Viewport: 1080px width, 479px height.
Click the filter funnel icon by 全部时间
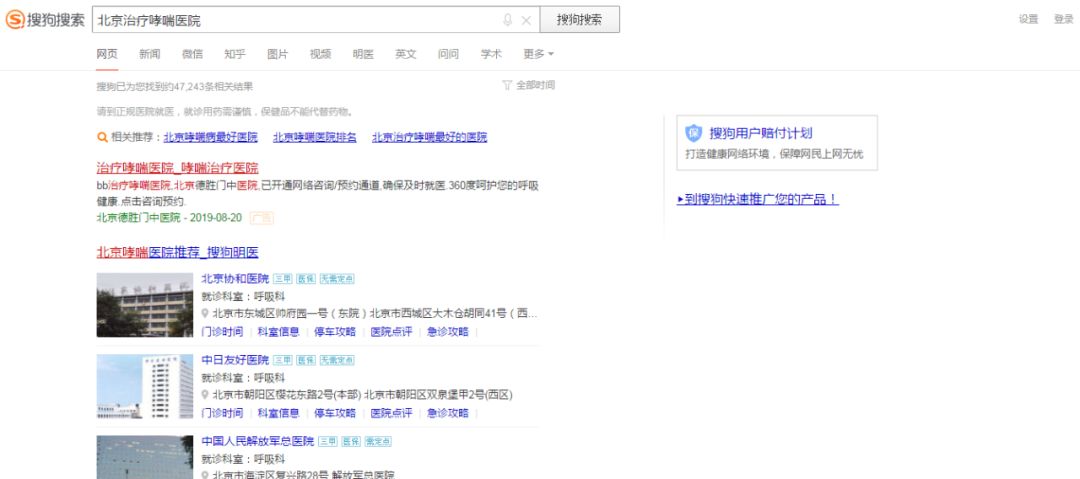(507, 85)
